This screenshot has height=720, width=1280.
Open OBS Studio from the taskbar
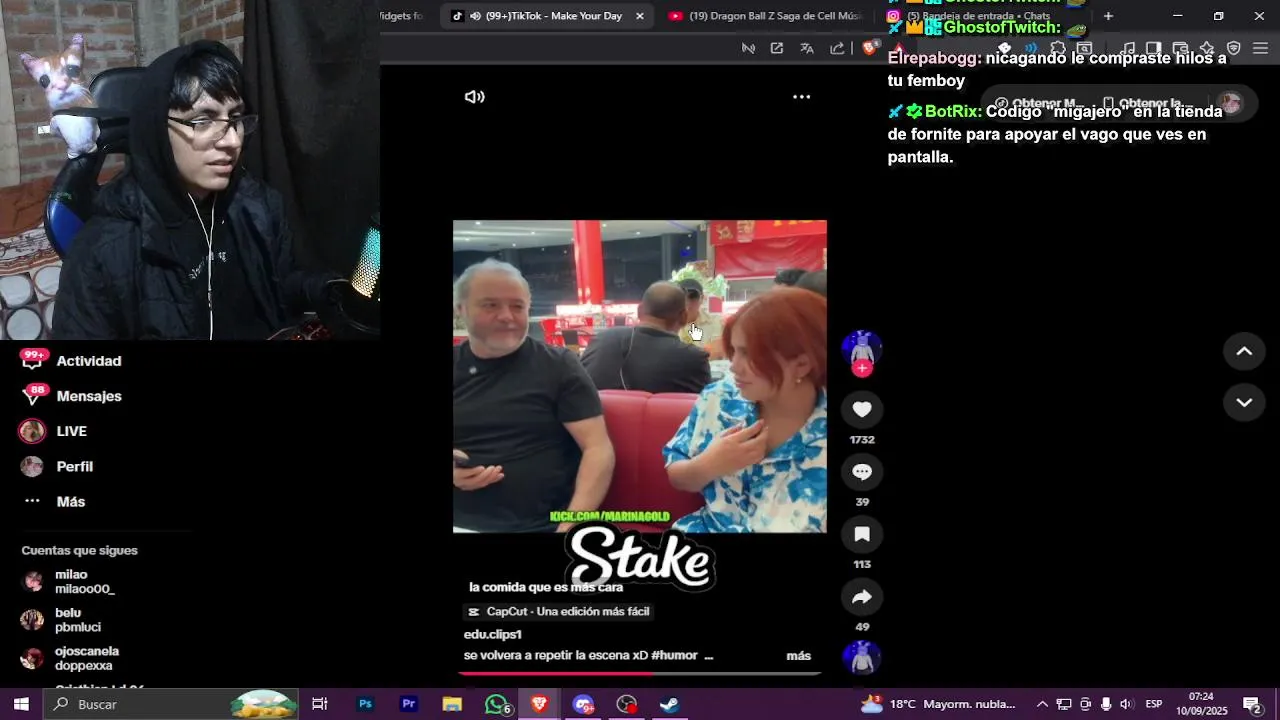(x=626, y=704)
